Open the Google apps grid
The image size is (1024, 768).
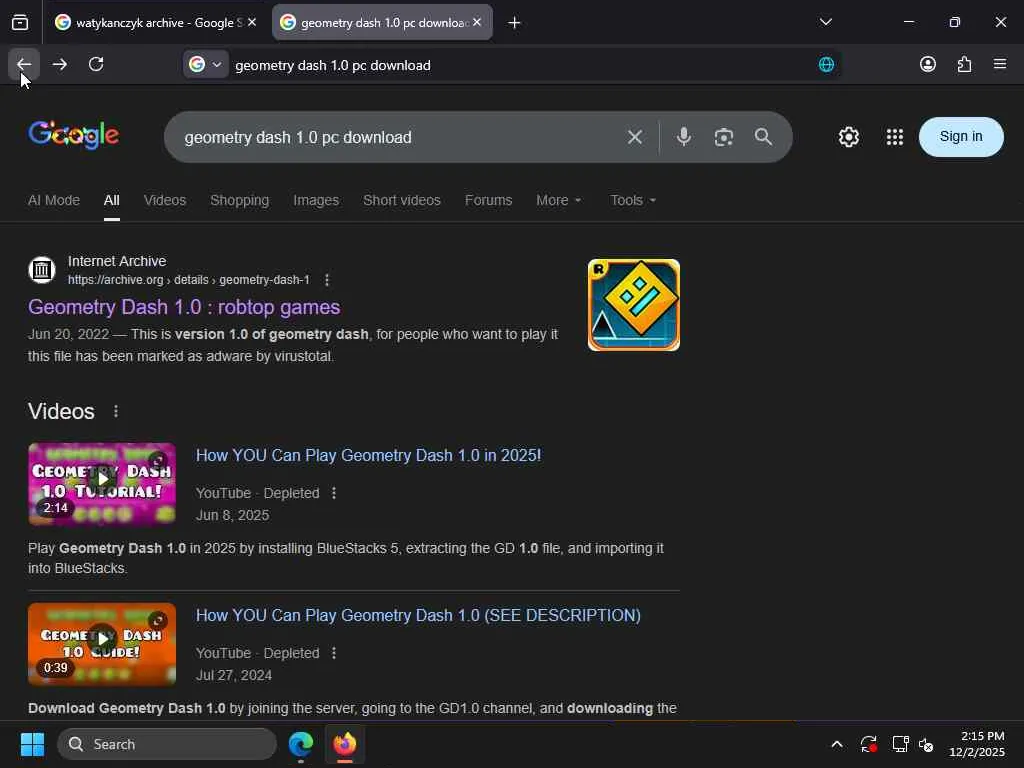click(895, 137)
